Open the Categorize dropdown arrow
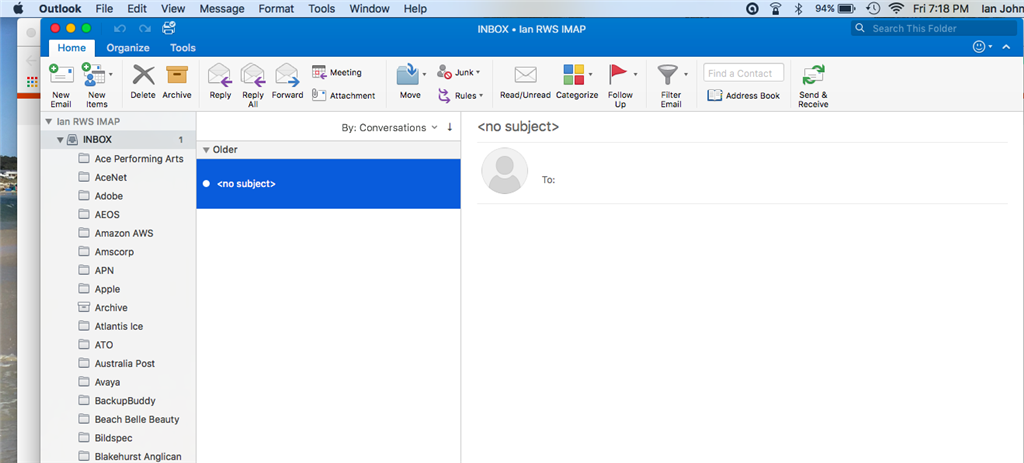Screen dimensions: 1024x463 click(x=590, y=74)
